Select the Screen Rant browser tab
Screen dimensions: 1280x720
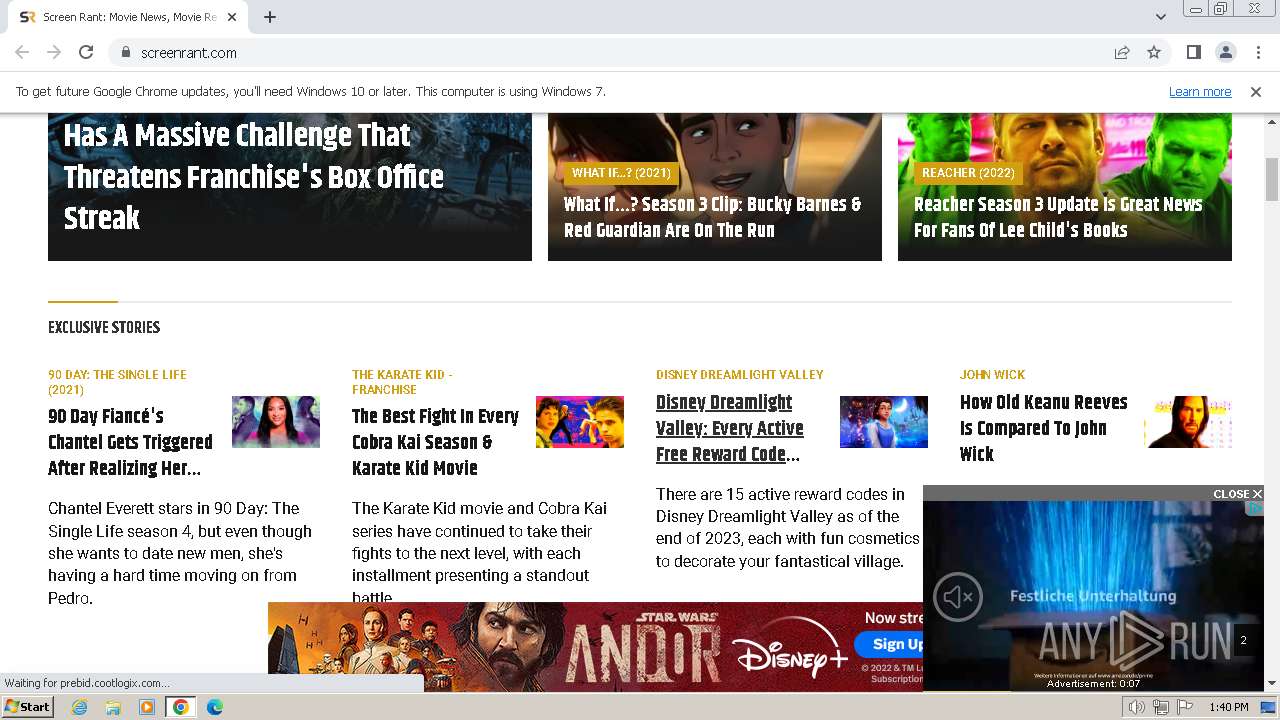(x=128, y=17)
